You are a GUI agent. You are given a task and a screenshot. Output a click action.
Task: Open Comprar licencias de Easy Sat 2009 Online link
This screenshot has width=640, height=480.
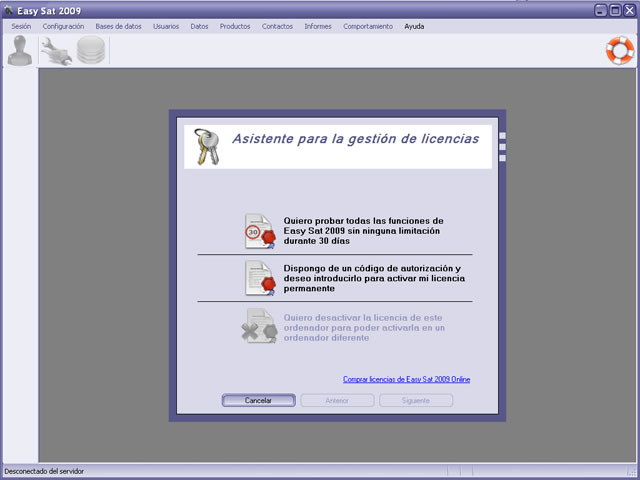pos(407,379)
